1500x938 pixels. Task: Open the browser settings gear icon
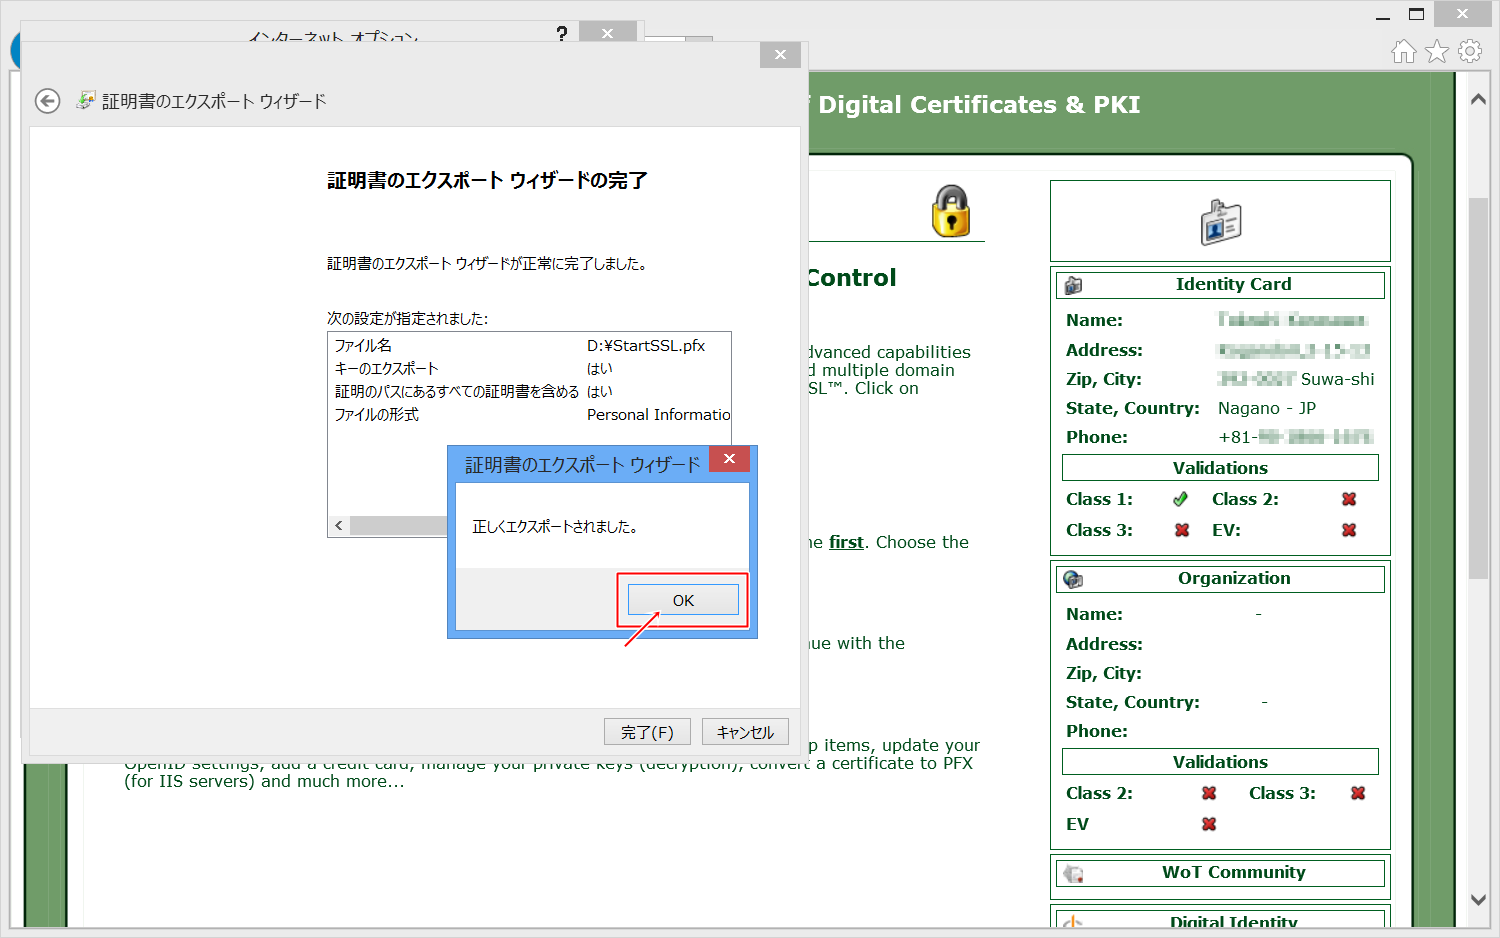tap(1470, 52)
